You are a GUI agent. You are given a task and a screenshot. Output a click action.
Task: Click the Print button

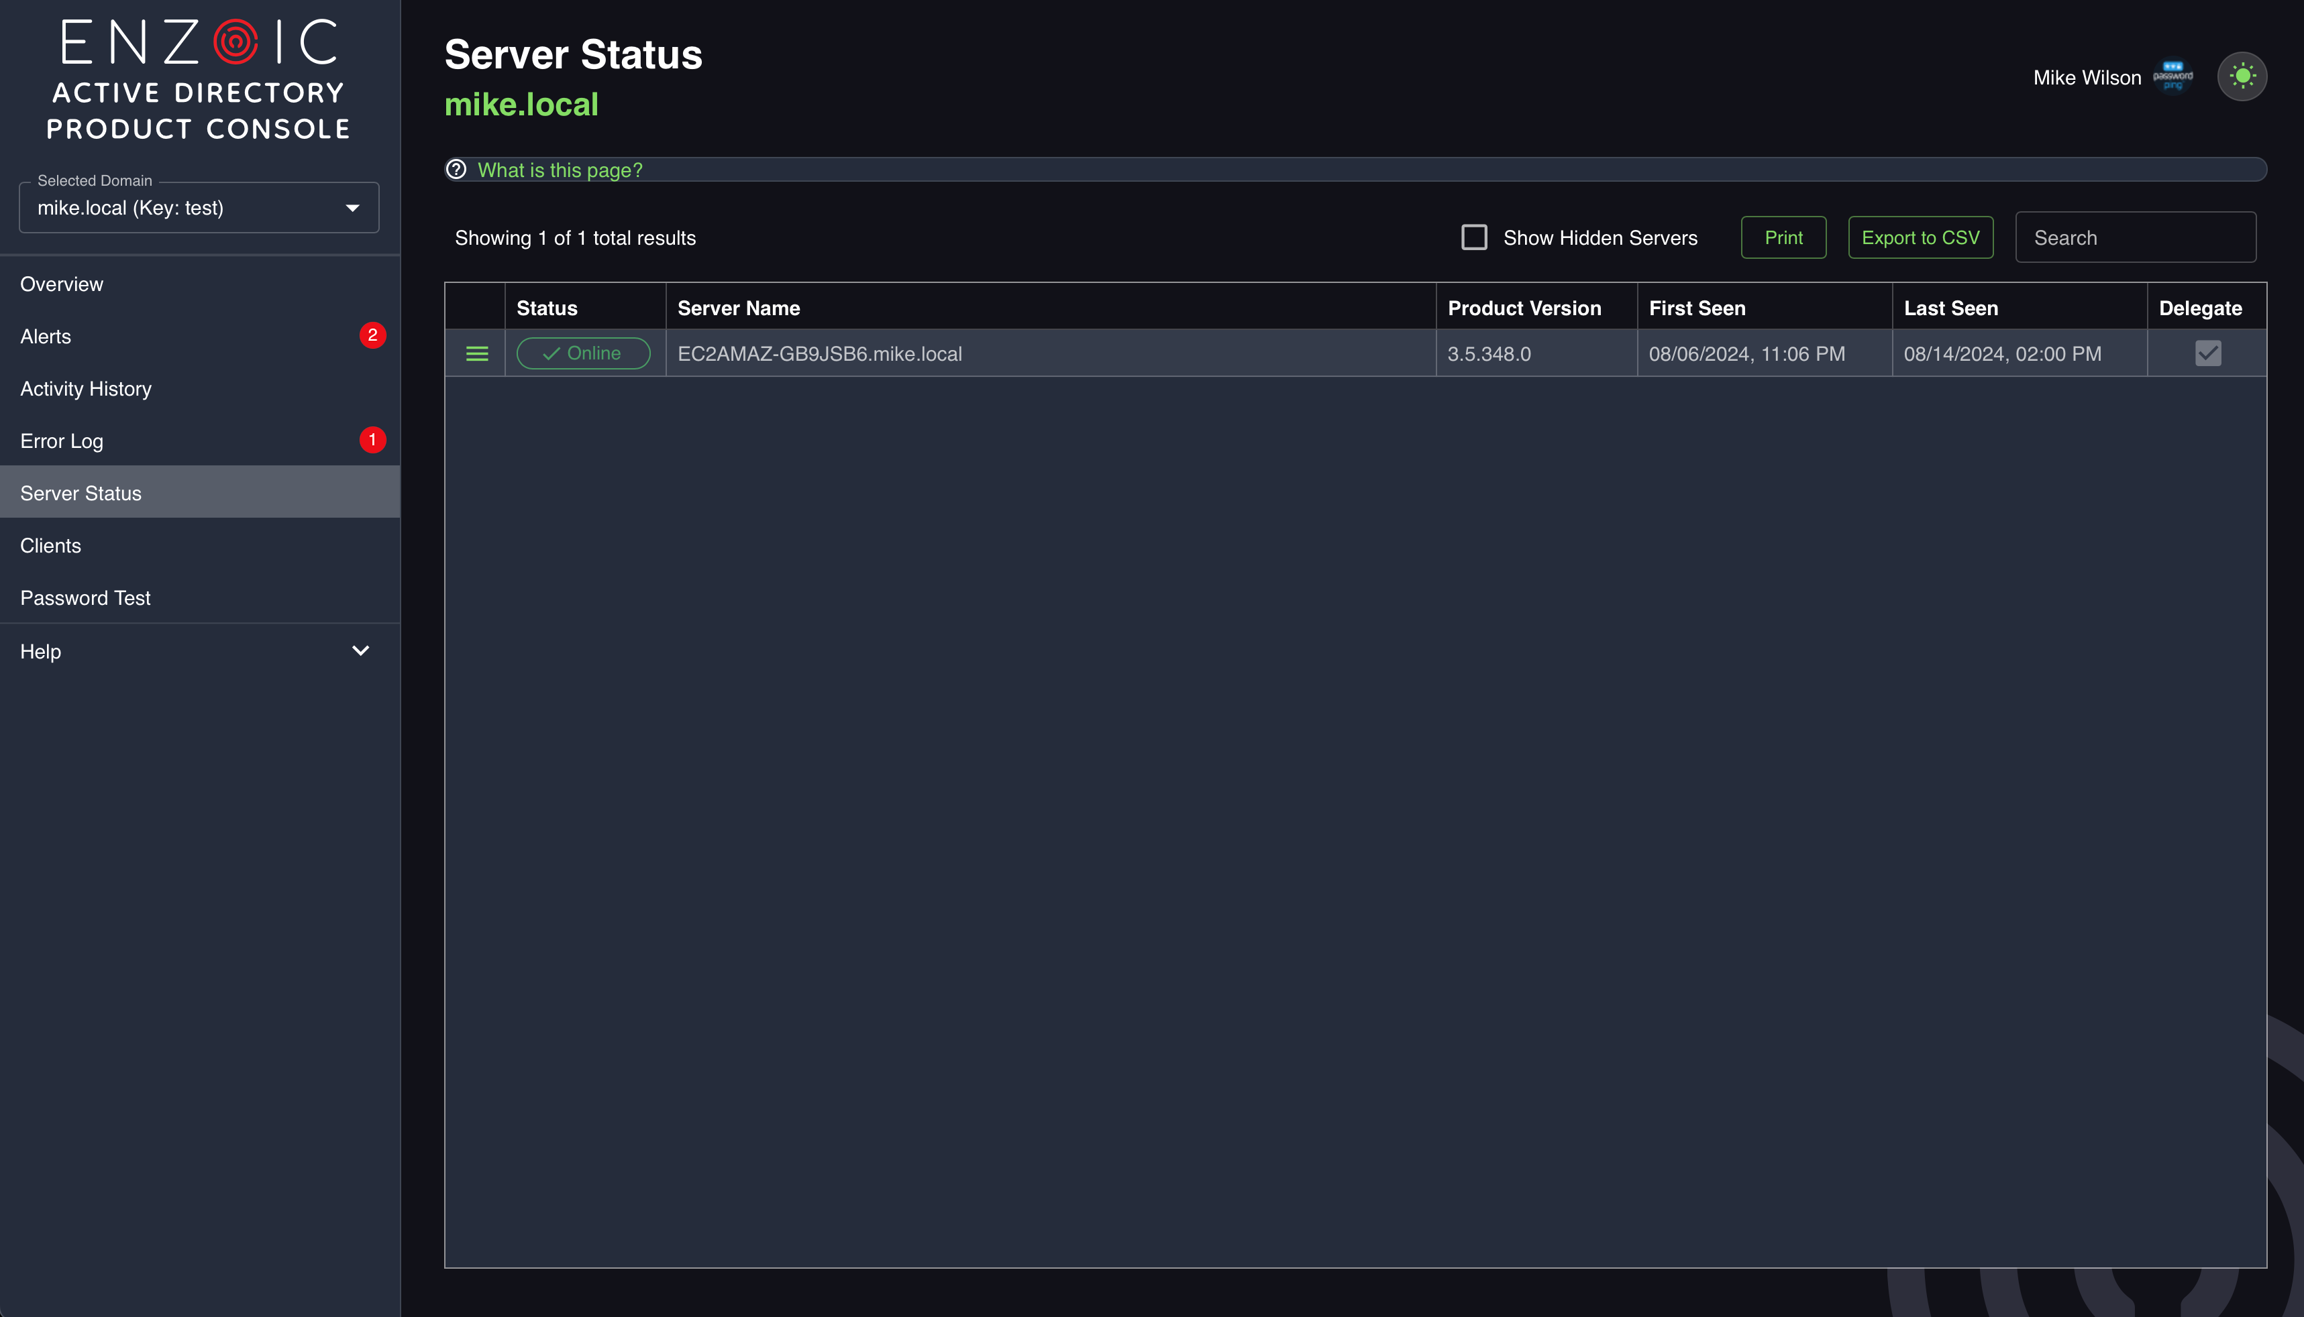1783,238
